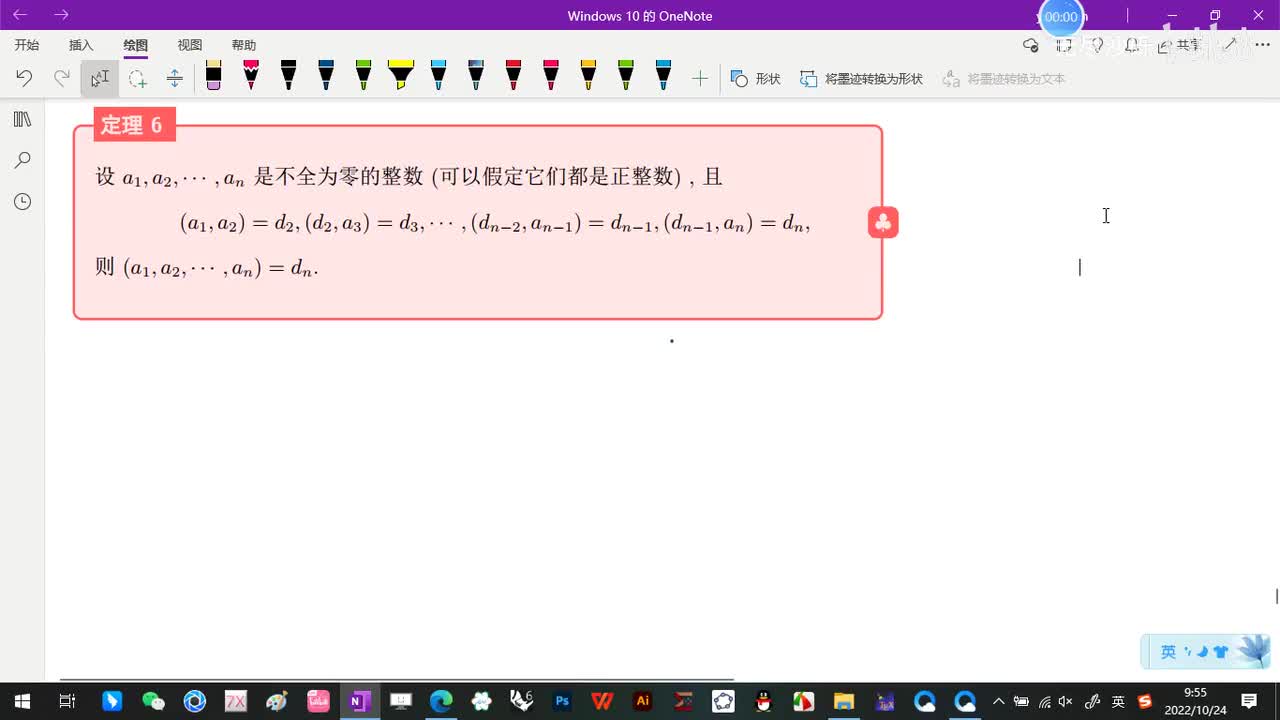Open the 开始 (Home) tab

(x=27, y=45)
